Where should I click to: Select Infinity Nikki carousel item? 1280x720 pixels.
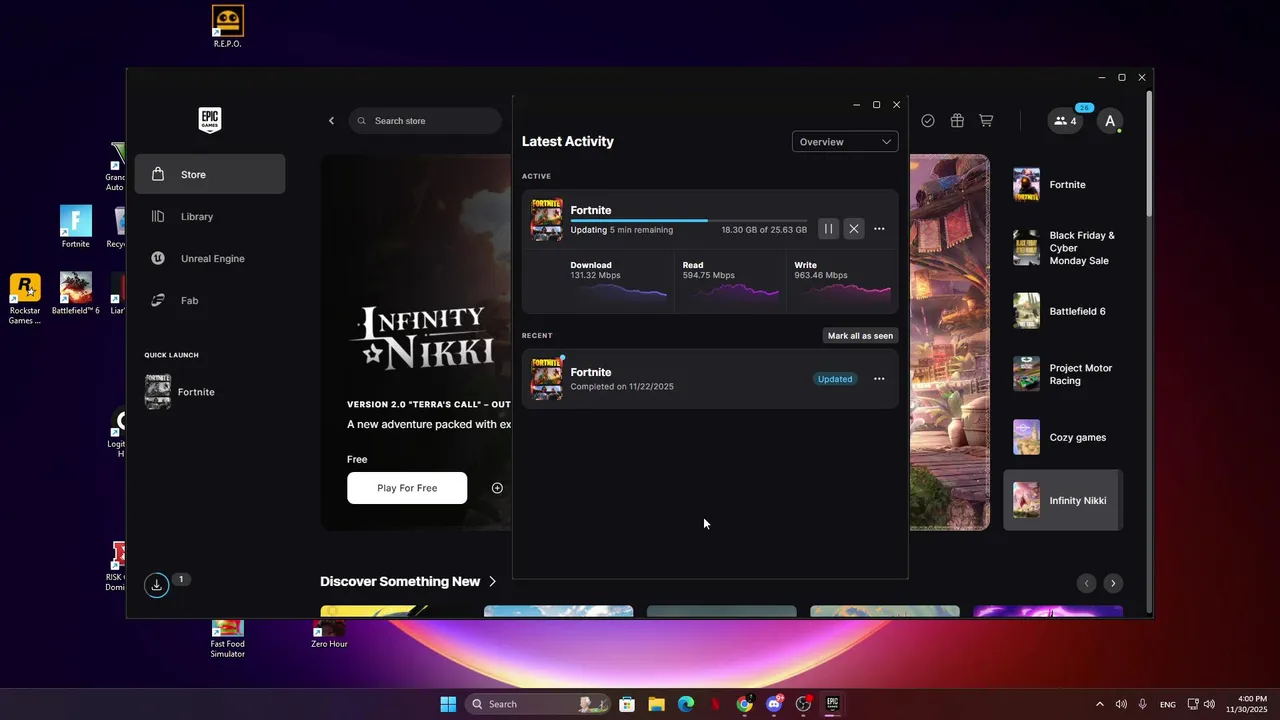pos(1063,500)
